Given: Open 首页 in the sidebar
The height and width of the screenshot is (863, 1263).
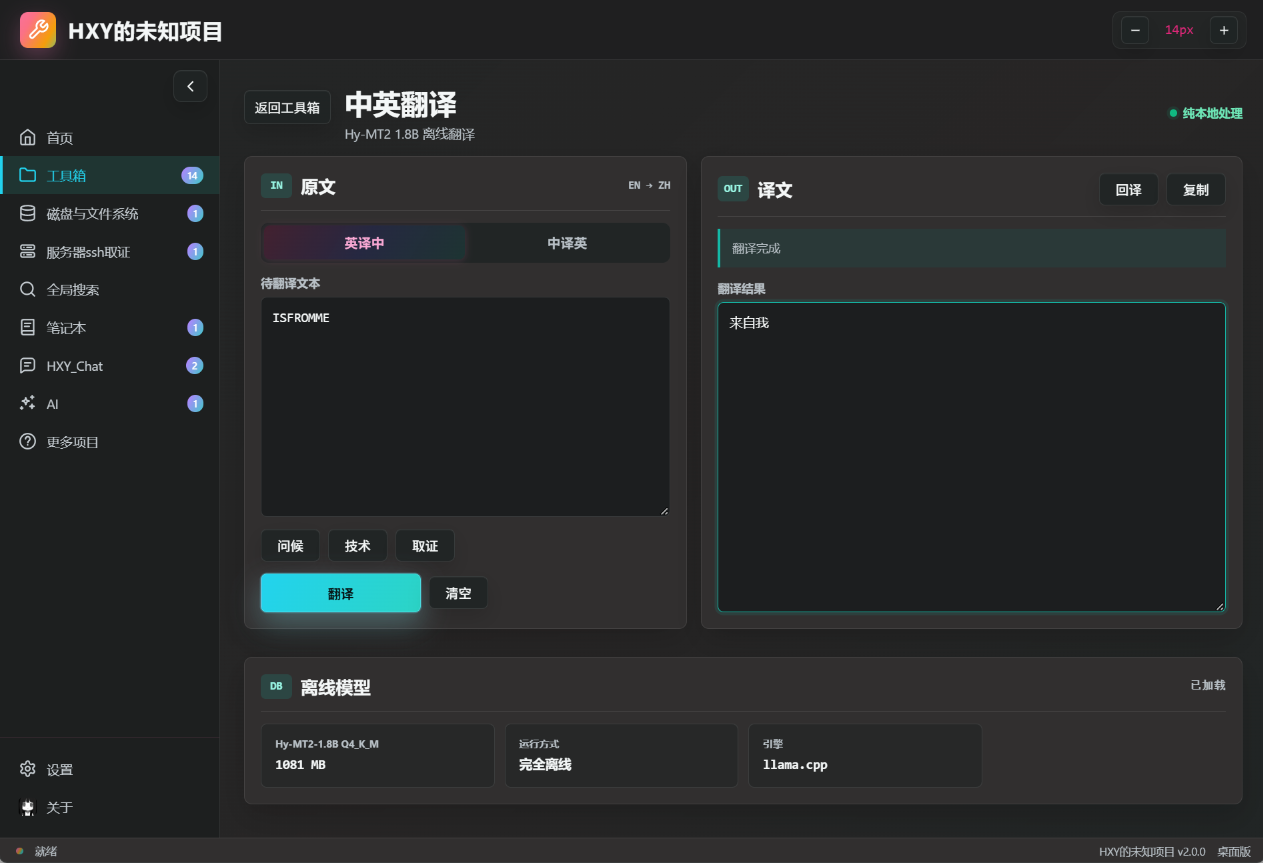Looking at the screenshot, I should pyautogui.click(x=110, y=137).
